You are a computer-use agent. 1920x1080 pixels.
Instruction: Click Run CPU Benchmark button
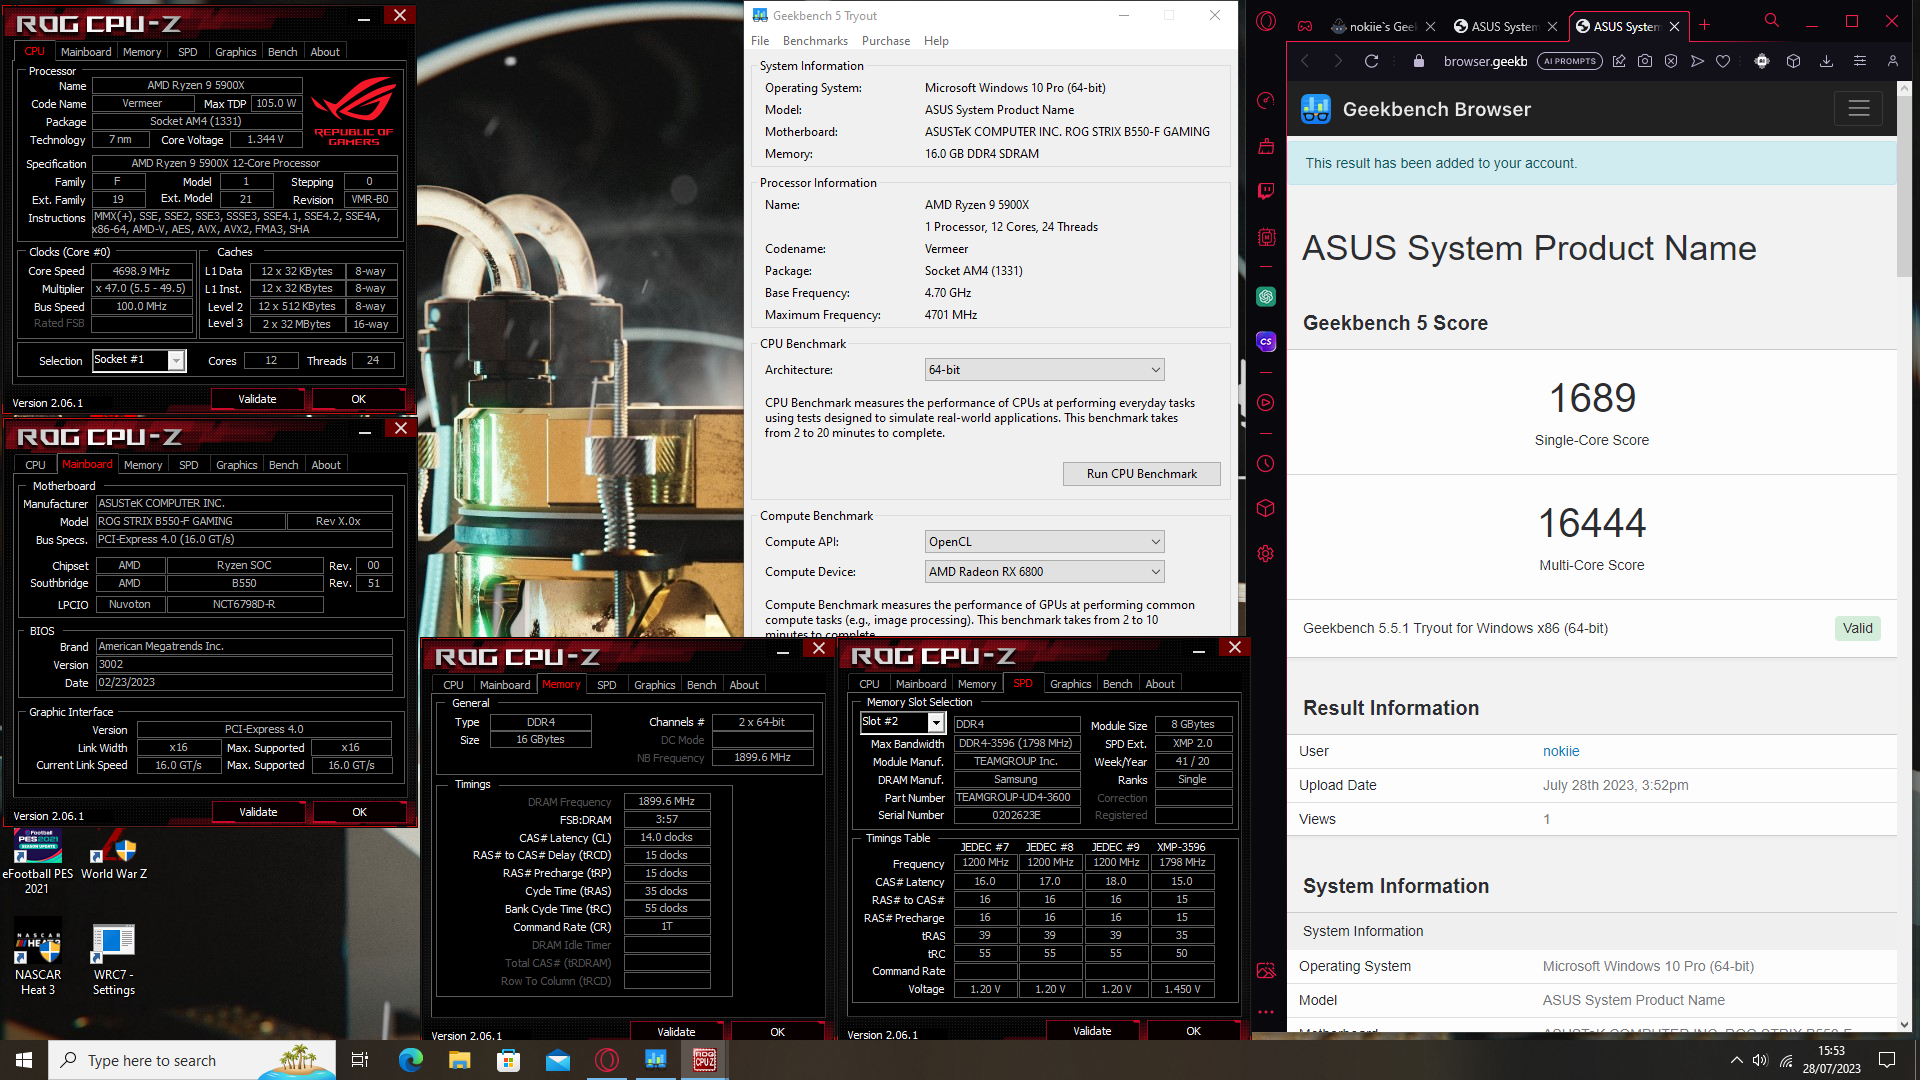tap(1141, 474)
